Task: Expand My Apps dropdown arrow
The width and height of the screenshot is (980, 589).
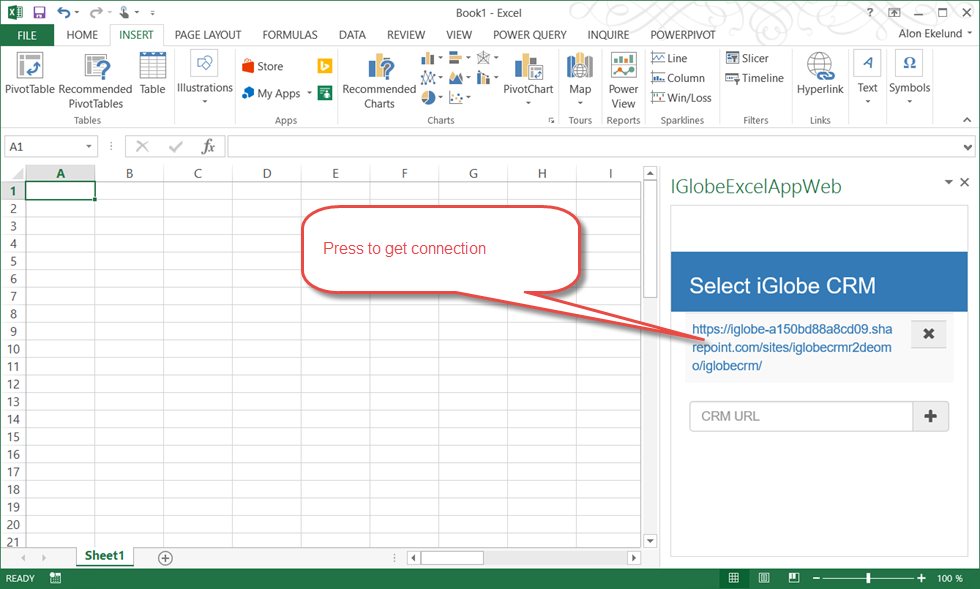Action: point(309,93)
